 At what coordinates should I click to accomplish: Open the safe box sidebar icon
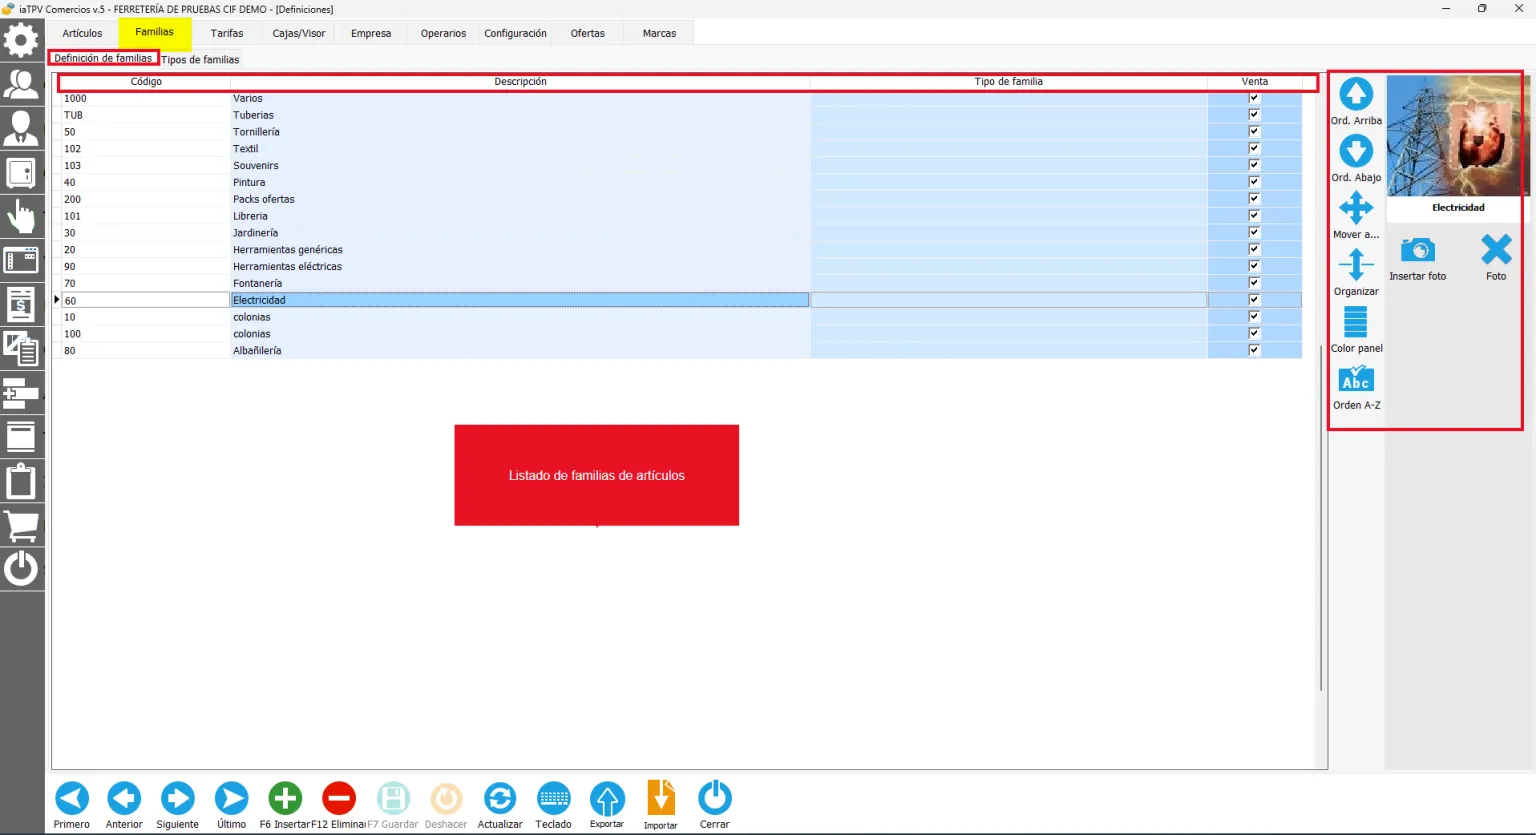coord(21,172)
